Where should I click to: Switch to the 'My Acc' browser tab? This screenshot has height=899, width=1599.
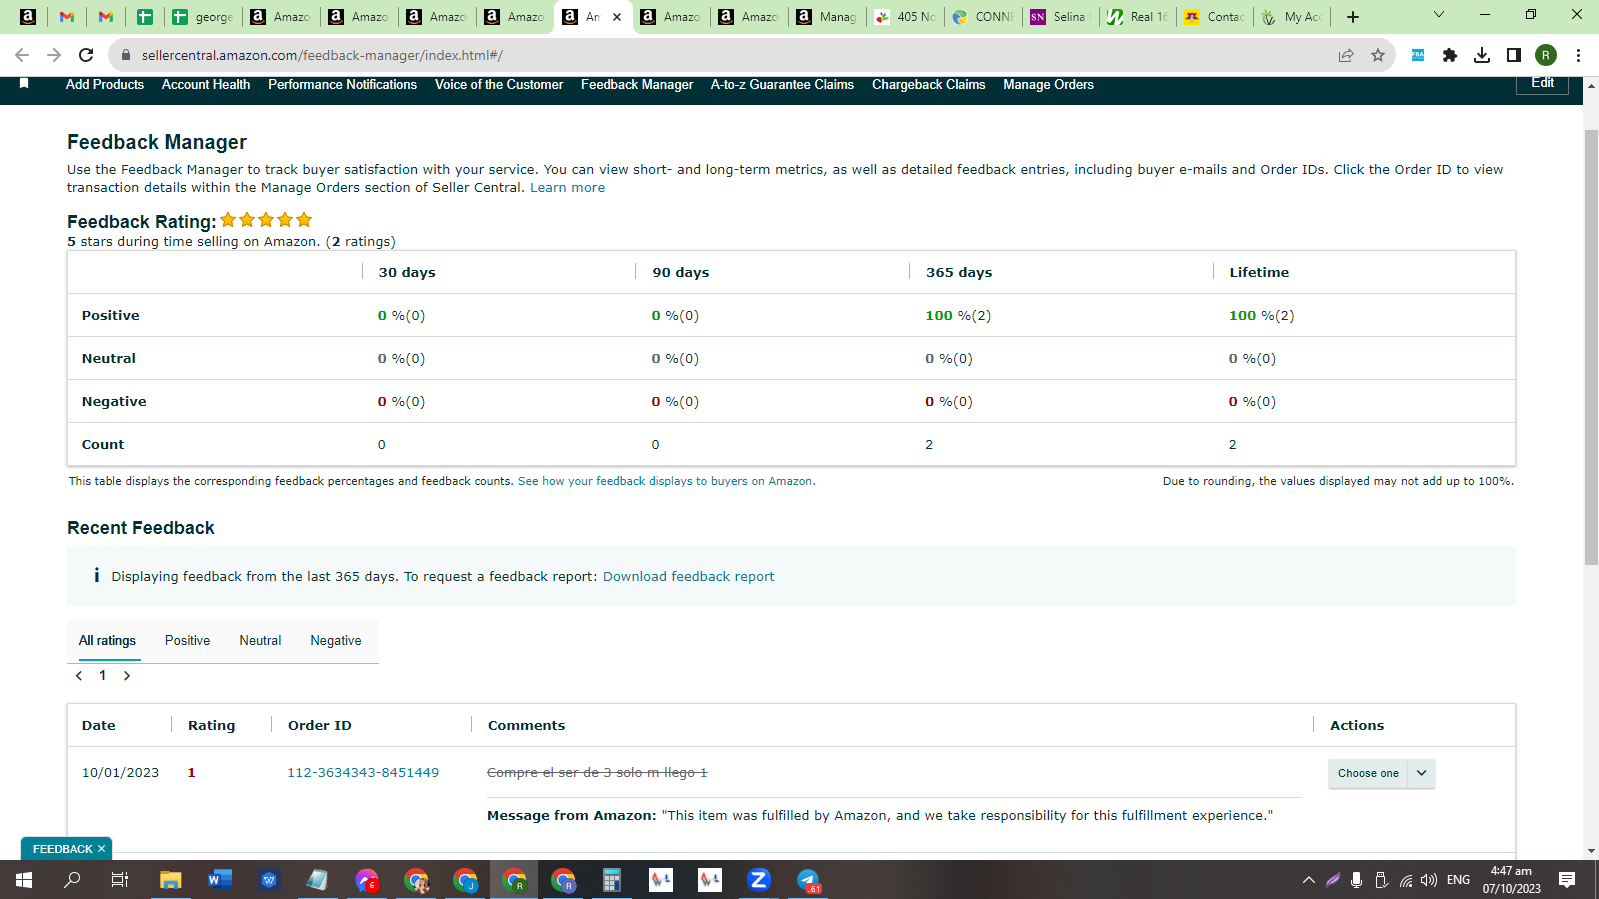pos(1293,16)
